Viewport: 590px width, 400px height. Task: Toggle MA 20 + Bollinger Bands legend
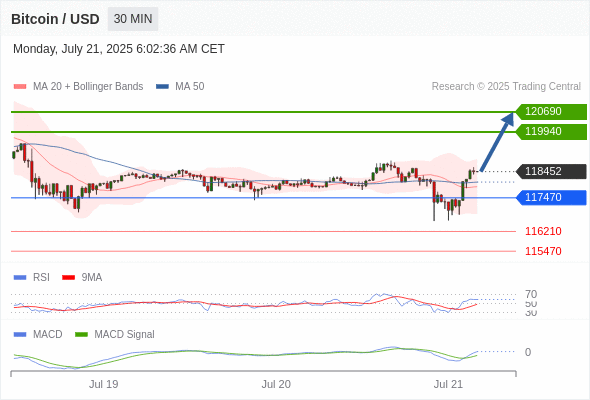point(78,87)
